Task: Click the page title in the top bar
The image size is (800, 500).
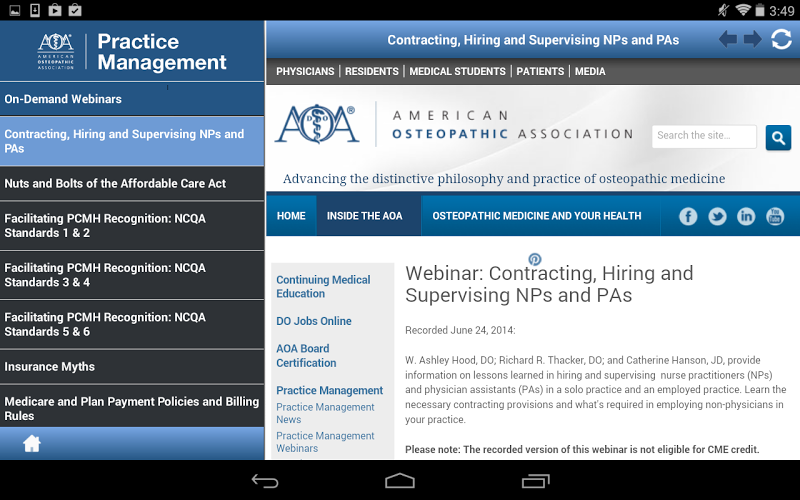Action: click(x=533, y=40)
